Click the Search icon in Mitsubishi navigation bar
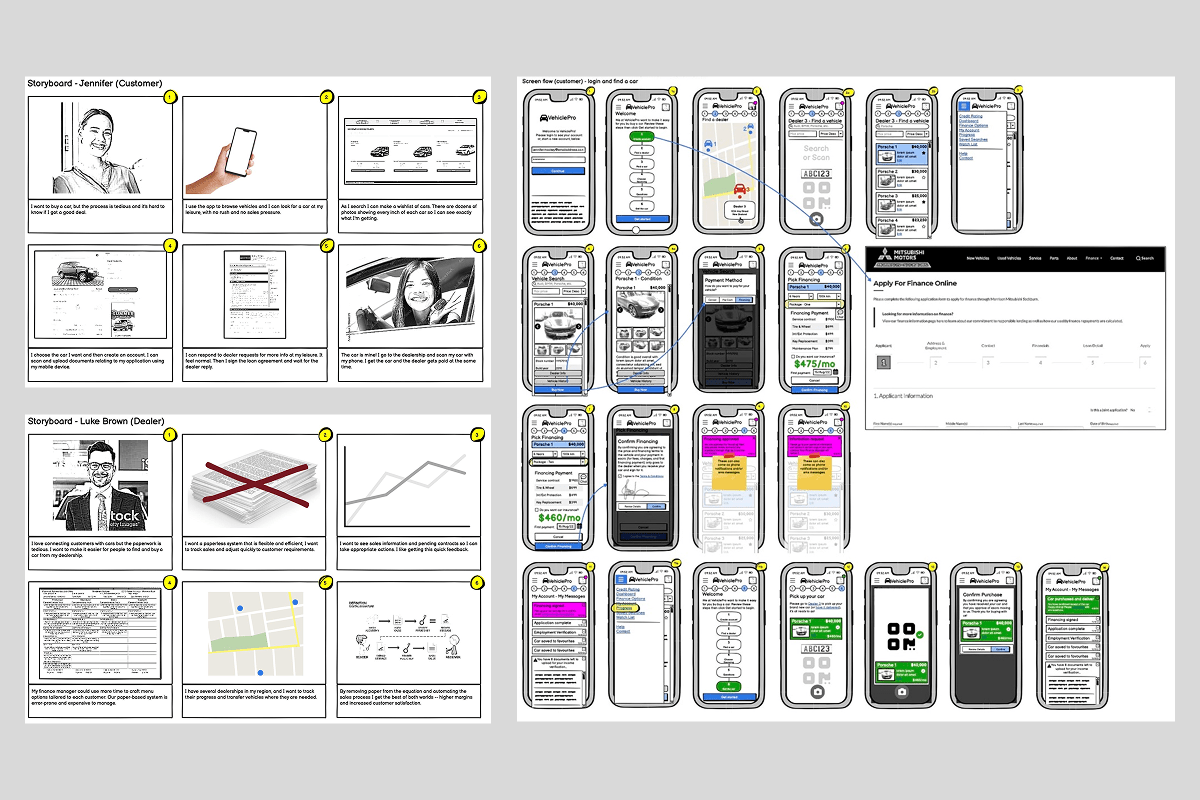1200x800 pixels. (1146, 258)
